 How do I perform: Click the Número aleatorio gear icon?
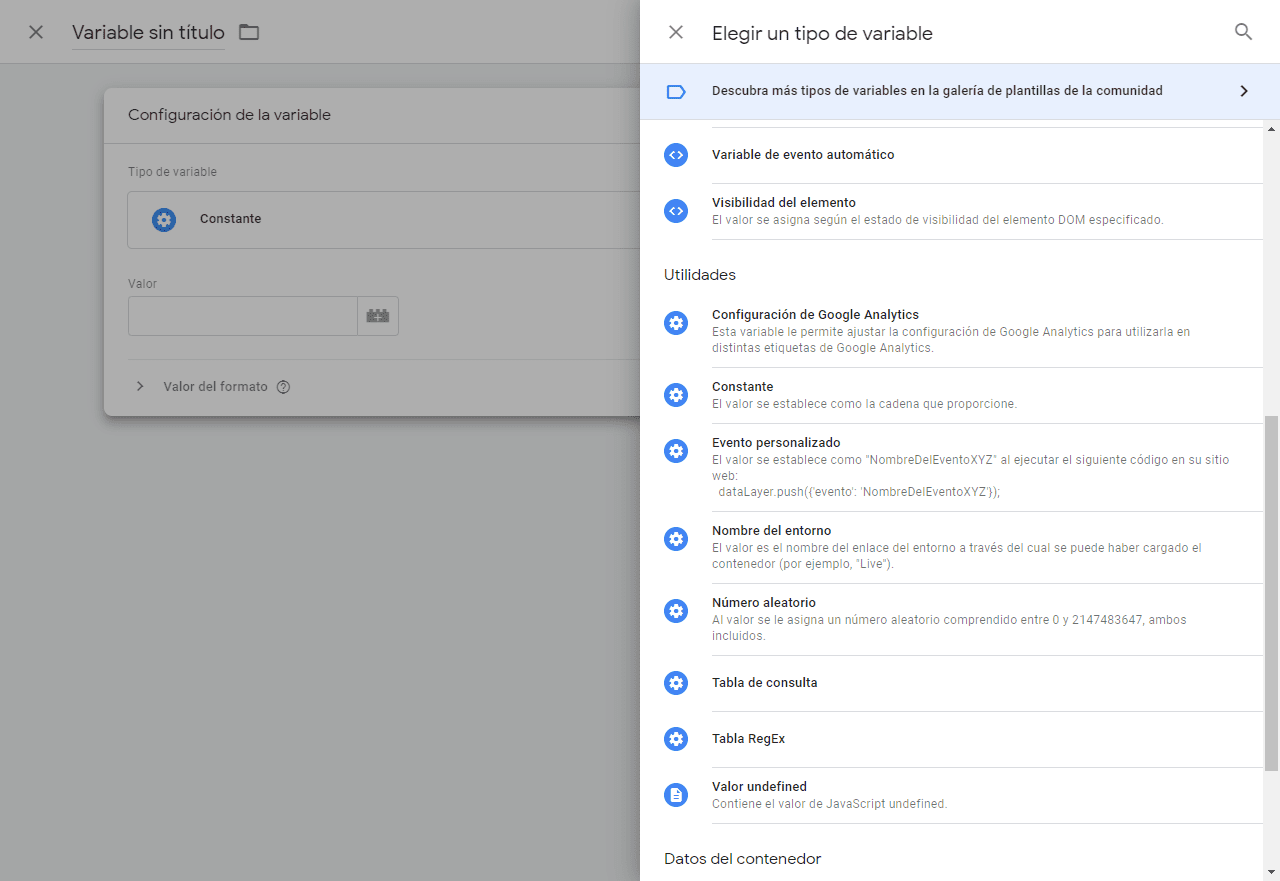(676, 611)
